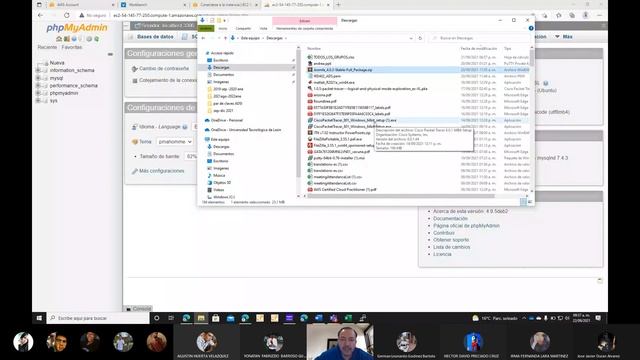The width and height of the screenshot is (640, 360).
Task: Expand the information_schema database node
Action: pos(38,70)
